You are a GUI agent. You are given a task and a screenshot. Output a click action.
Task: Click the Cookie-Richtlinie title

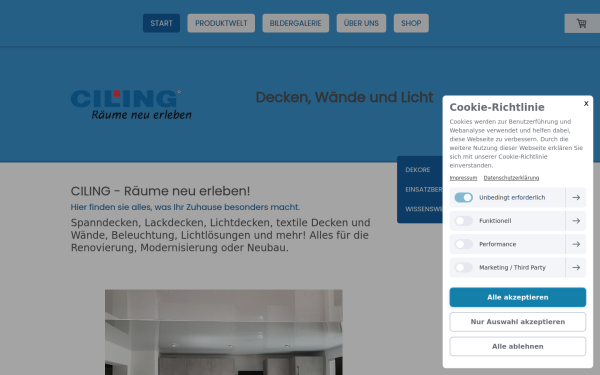click(x=497, y=107)
